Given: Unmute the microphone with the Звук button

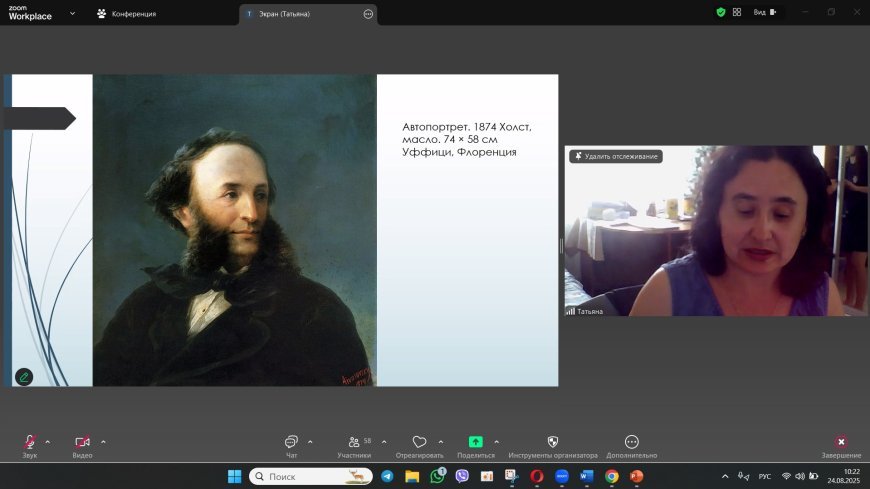Looking at the screenshot, I should pyautogui.click(x=29, y=446).
